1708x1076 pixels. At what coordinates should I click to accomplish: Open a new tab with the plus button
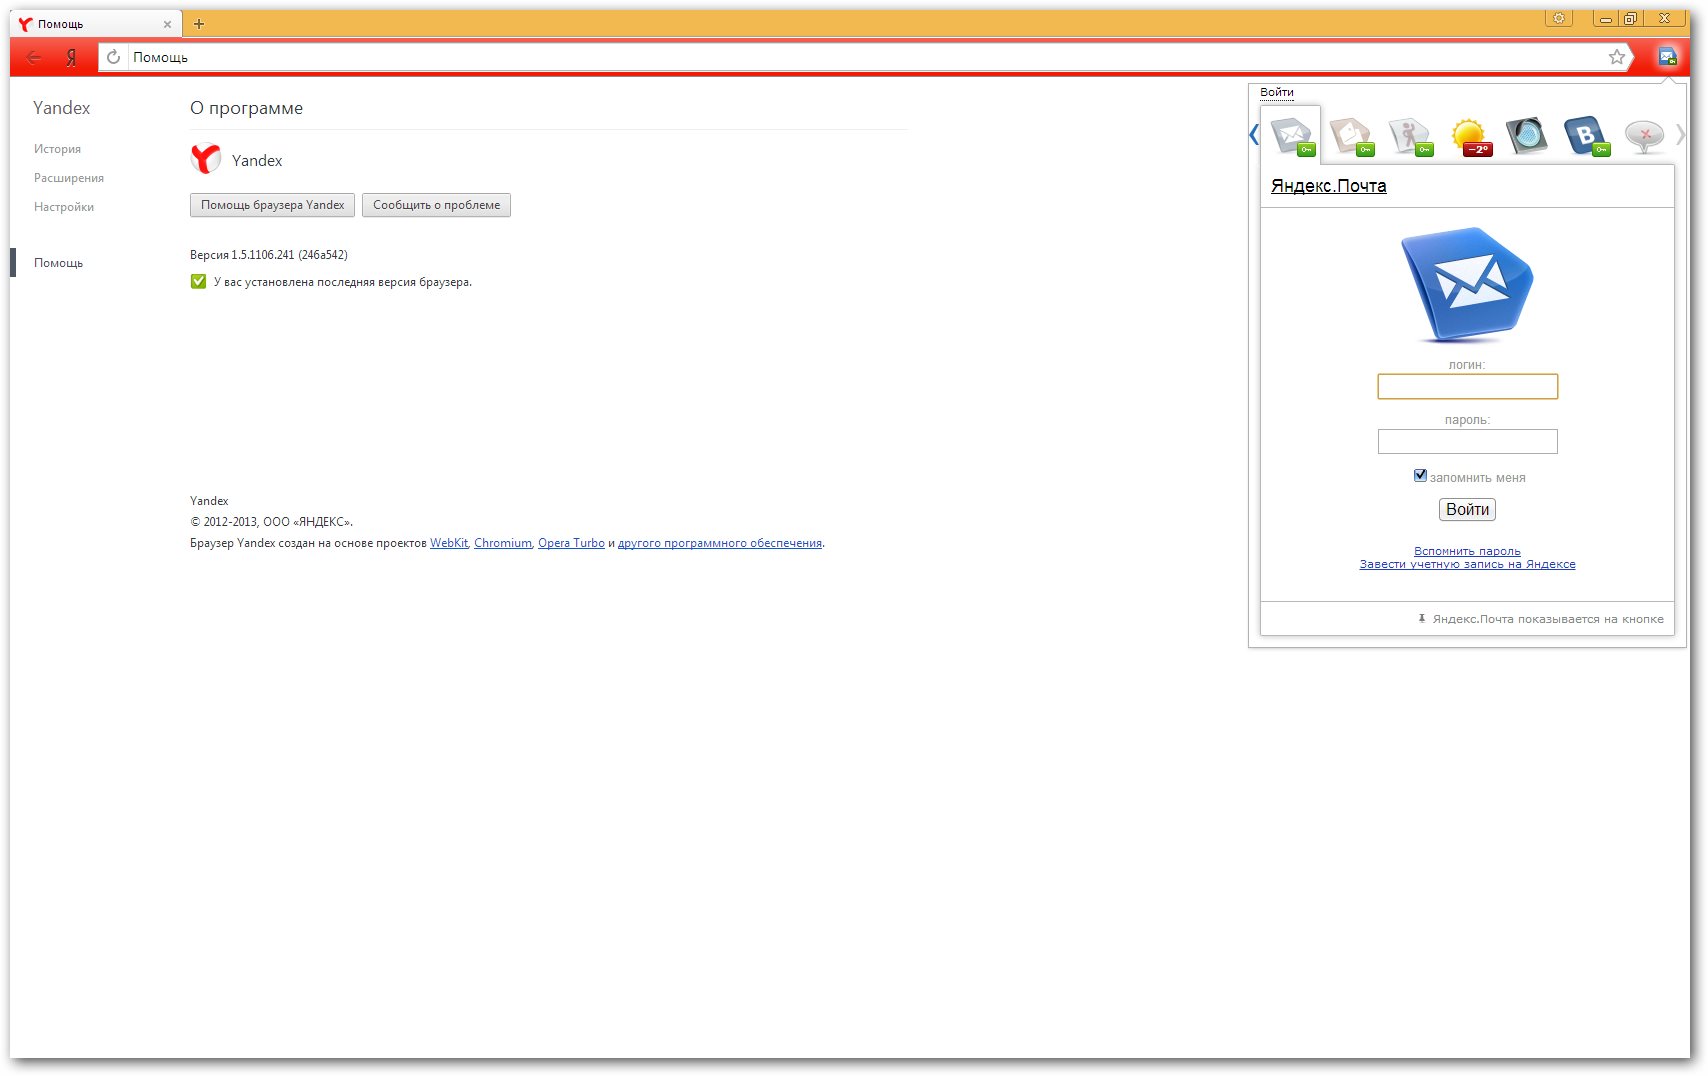point(199,23)
